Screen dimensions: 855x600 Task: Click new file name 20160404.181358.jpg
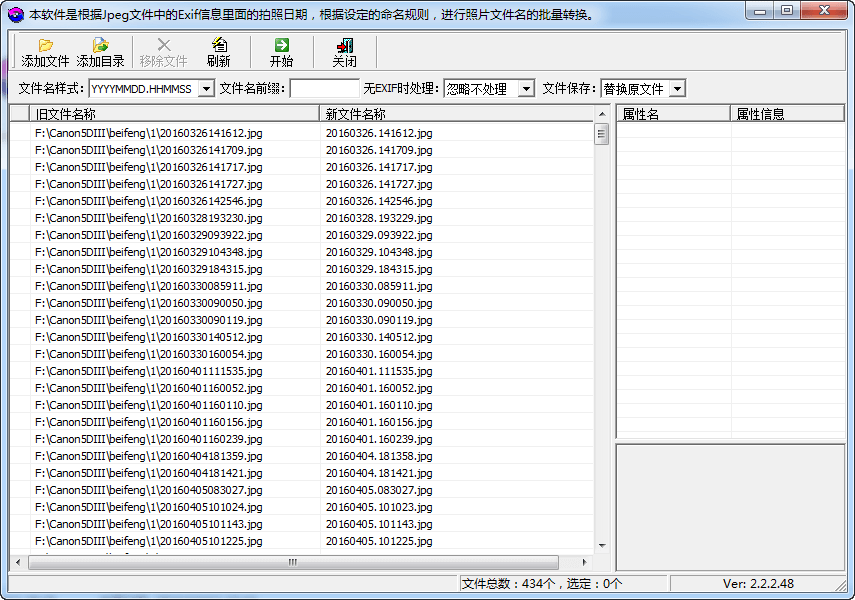coord(379,456)
